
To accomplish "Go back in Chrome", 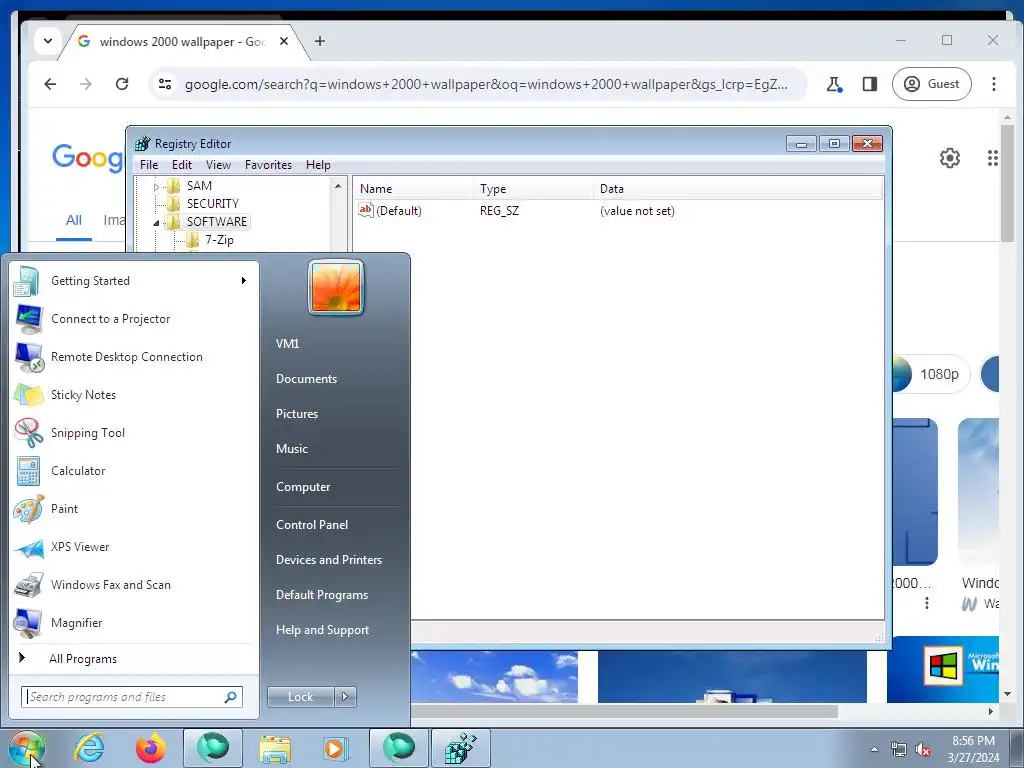I will click(x=50, y=84).
